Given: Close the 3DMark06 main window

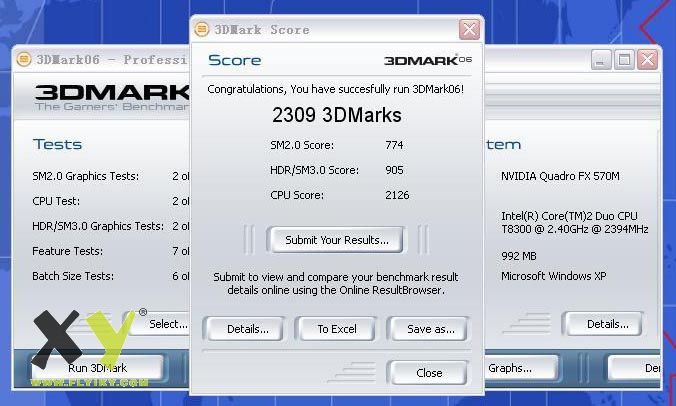Looking at the screenshot, I should pos(648,59).
